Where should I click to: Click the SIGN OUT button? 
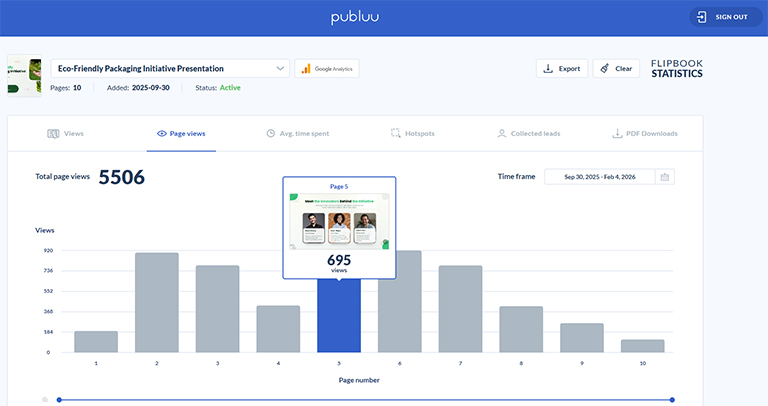[726, 17]
